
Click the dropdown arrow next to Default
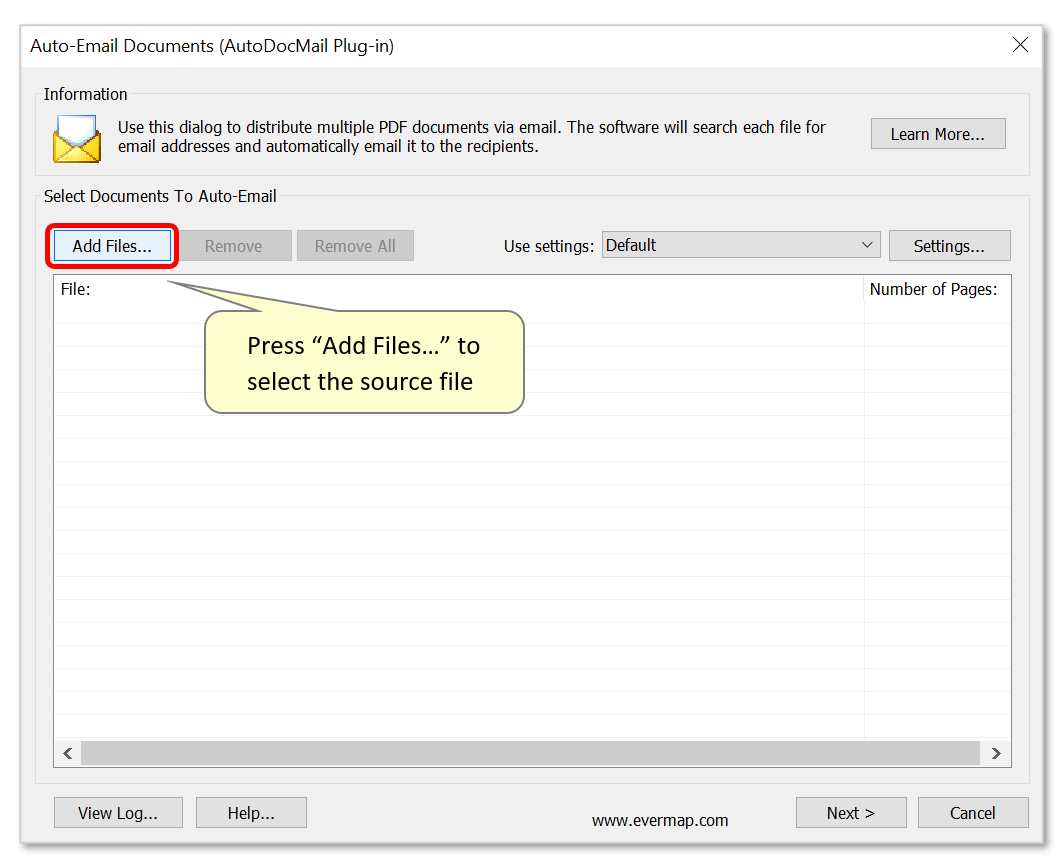[868, 245]
